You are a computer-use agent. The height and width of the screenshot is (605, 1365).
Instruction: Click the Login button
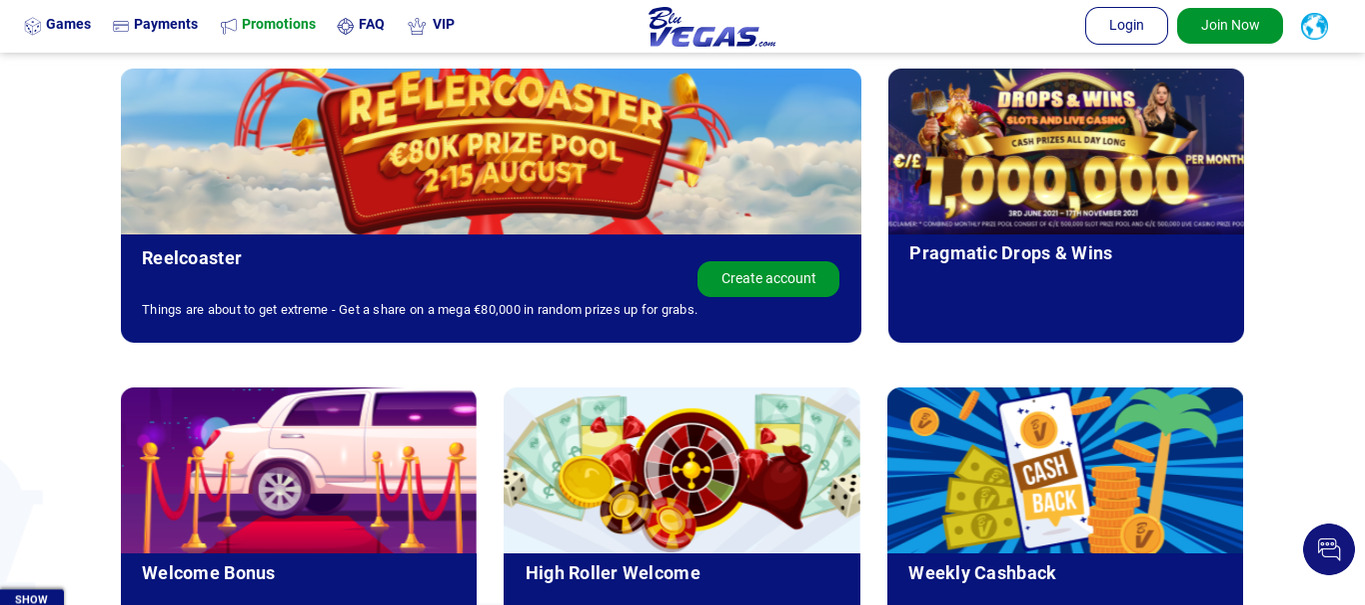click(x=1126, y=26)
